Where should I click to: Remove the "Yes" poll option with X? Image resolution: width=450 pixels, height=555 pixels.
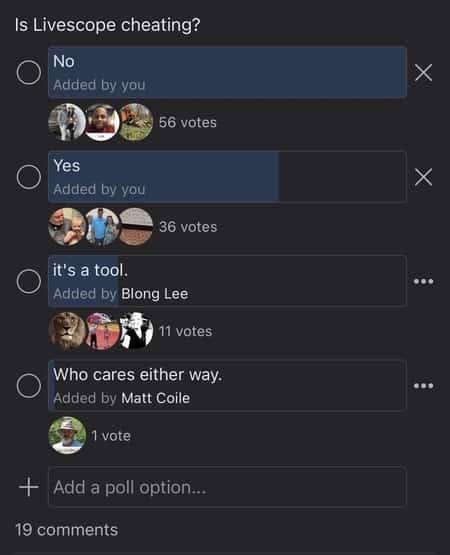click(x=423, y=177)
